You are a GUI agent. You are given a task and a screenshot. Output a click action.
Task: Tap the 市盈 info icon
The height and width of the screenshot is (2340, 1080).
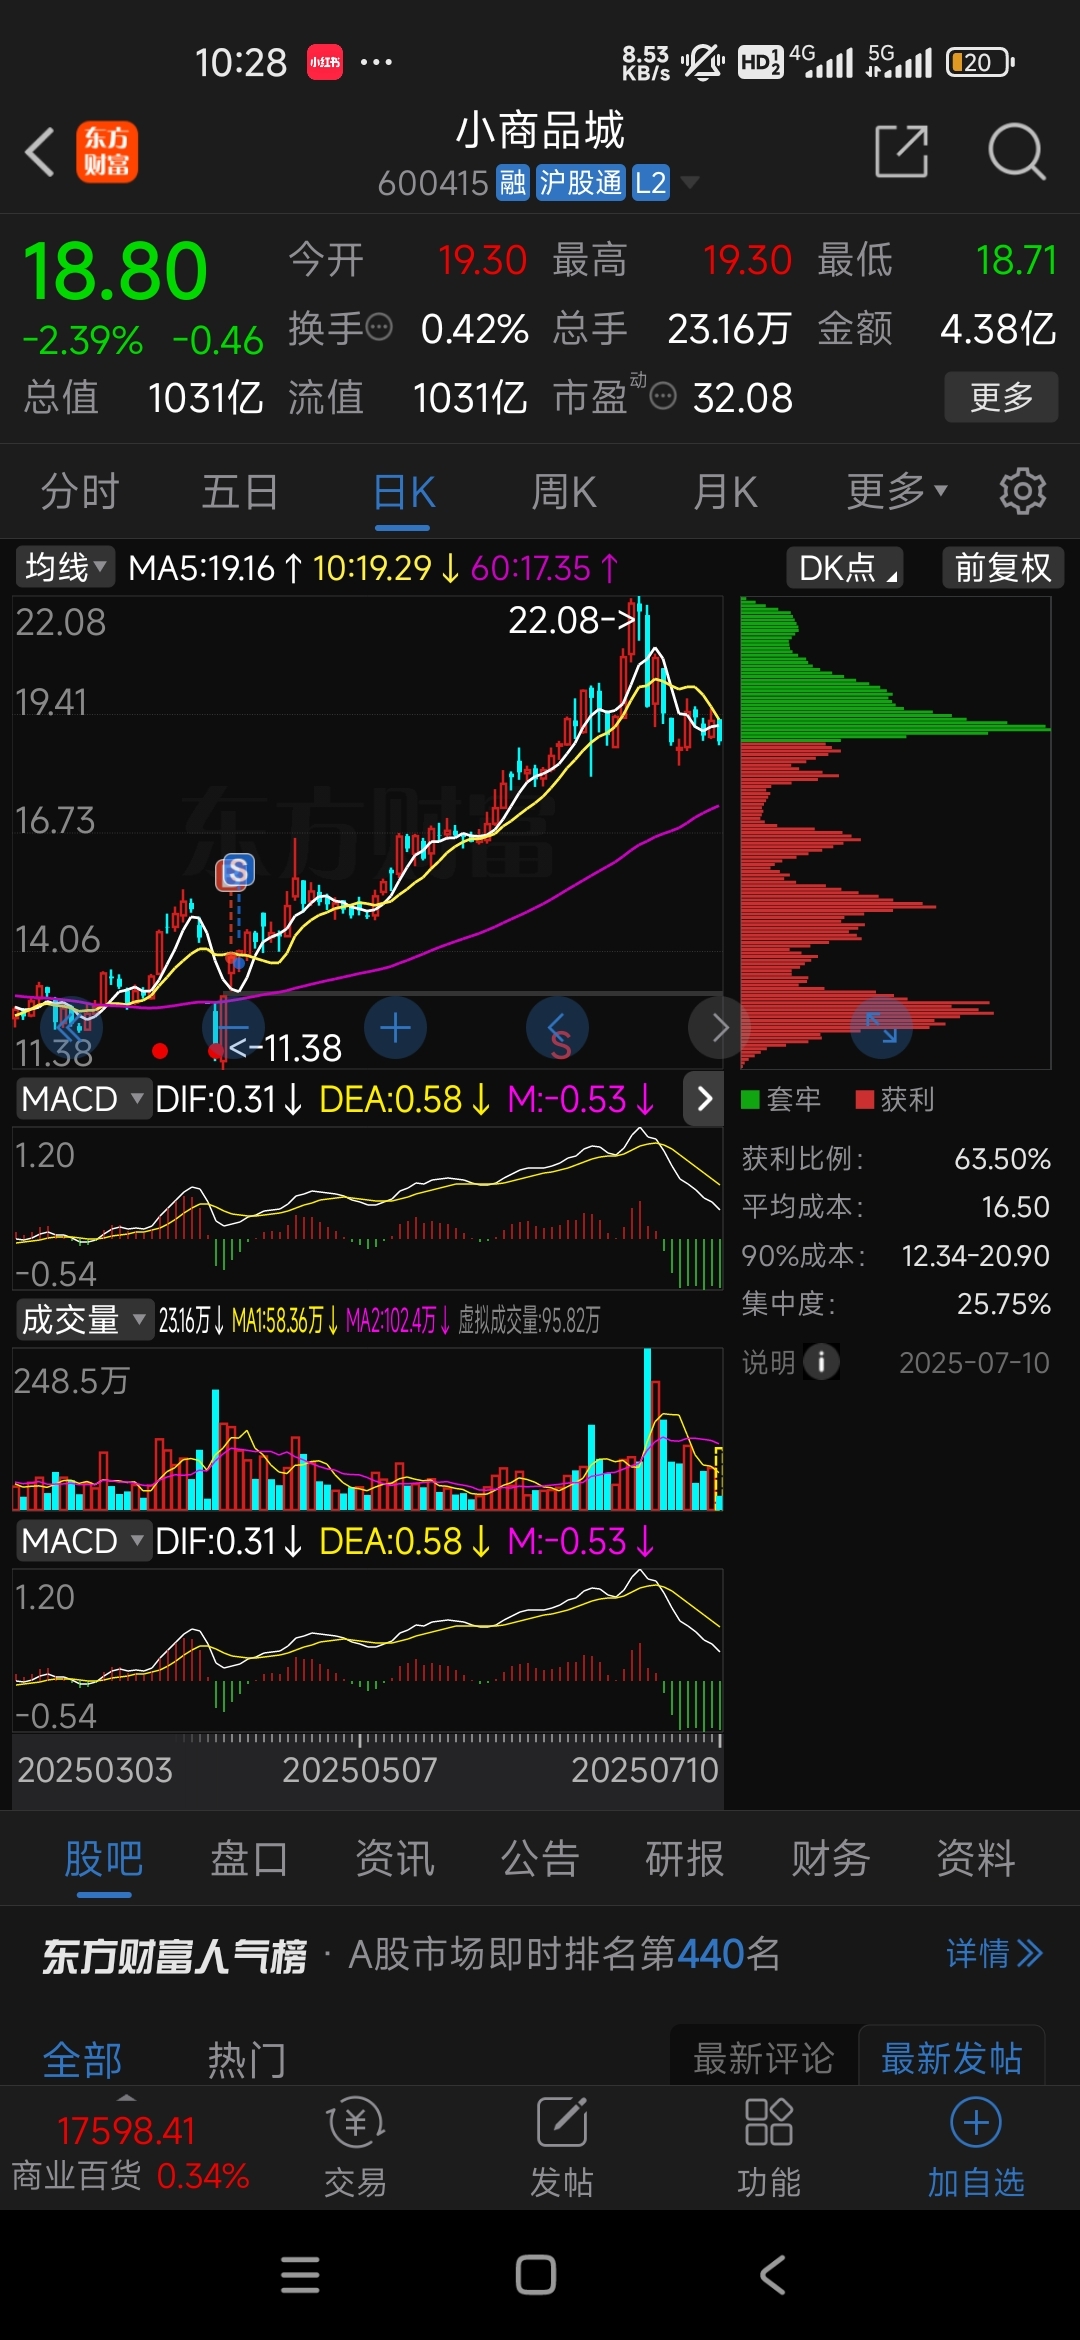click(x=662, y=397)
